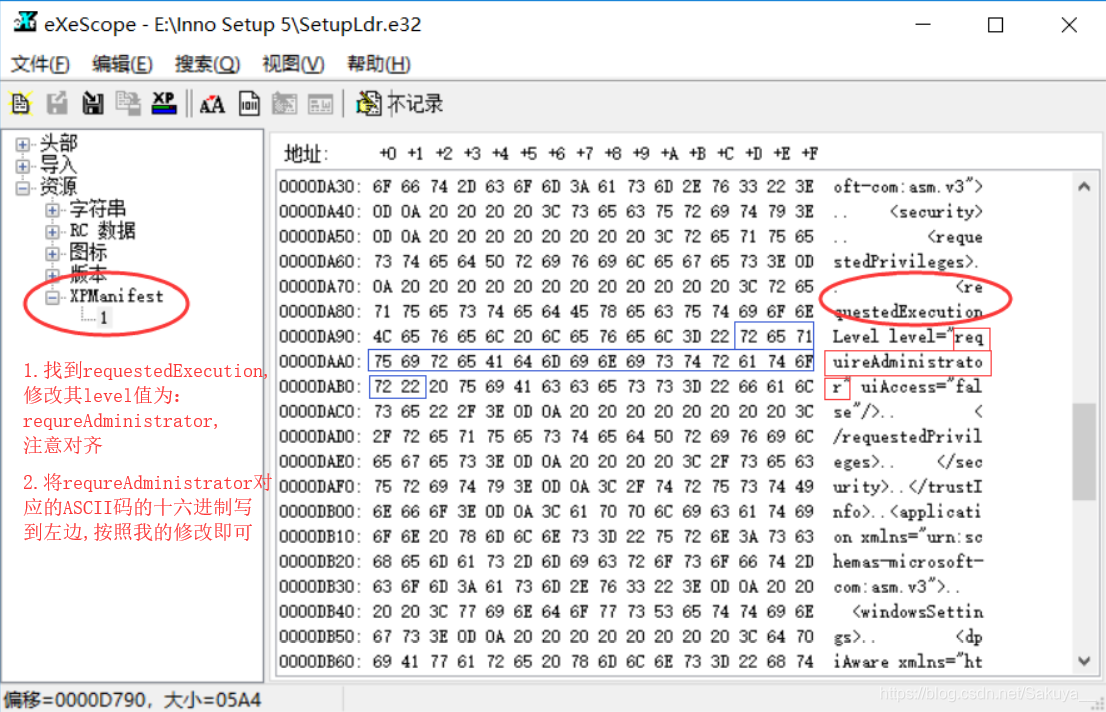Click the 不记录 logging icon
Image resolution: width=1106 pixels, height=712 pixels.
[x=368, y=104]
